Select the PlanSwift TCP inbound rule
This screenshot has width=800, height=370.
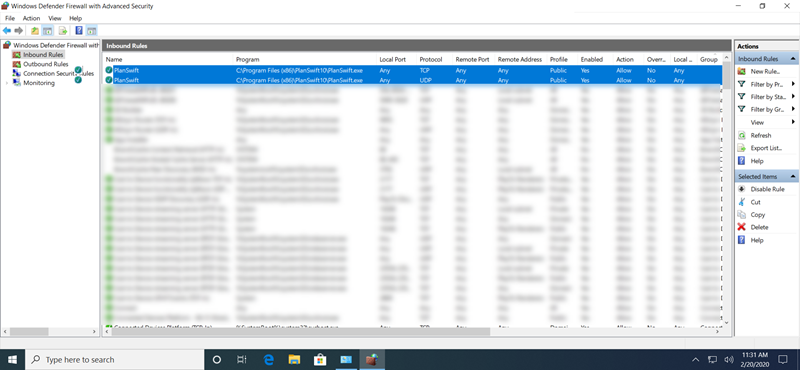click(412, 70)
